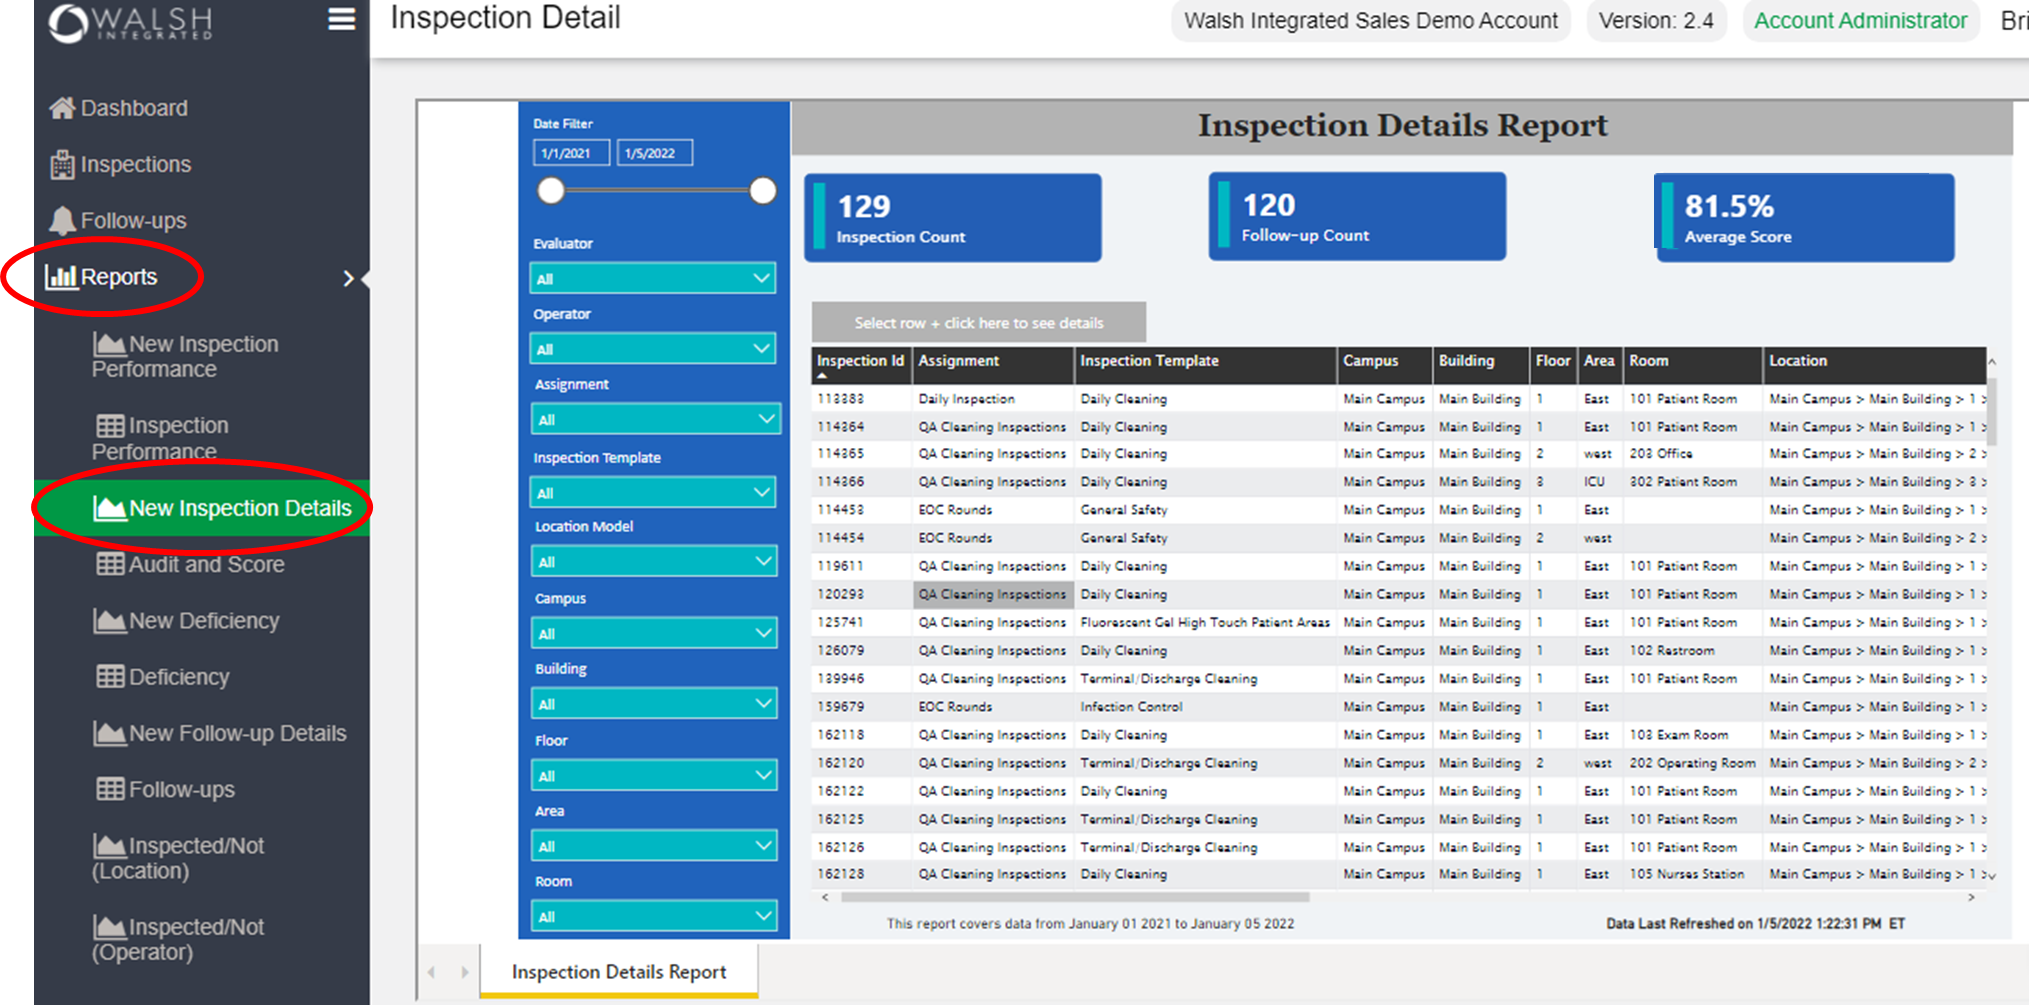Click the 1/1/2021 start date field
Image resolution: width=2029 pixels, height=1005 pixels.
(570, 152)
